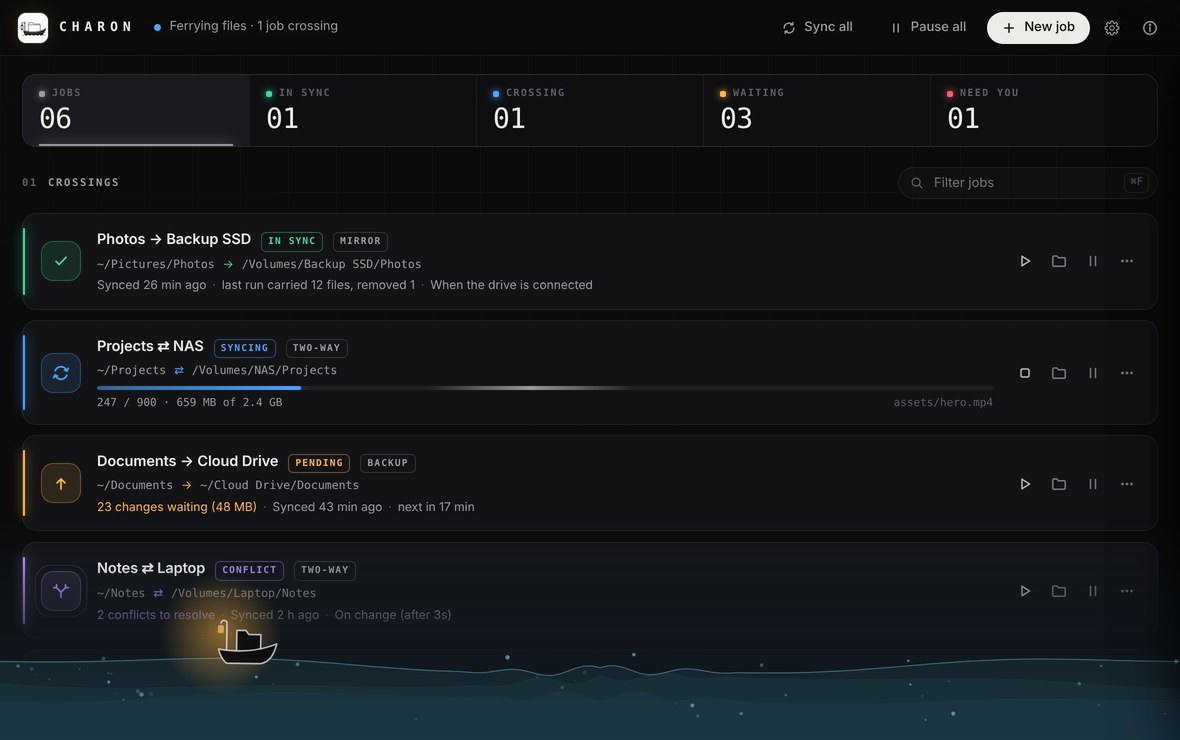Click 'next in 17 min' schedule text
The width and height of the screenshot is (1180, 740).
tap(436, 507)
